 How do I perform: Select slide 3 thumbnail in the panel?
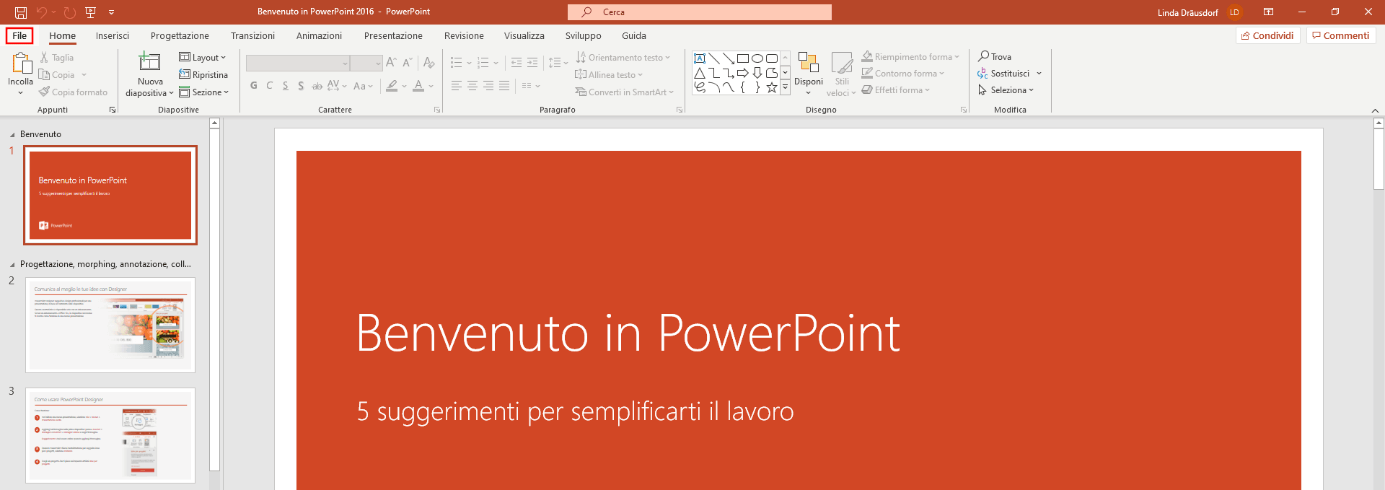110,435
